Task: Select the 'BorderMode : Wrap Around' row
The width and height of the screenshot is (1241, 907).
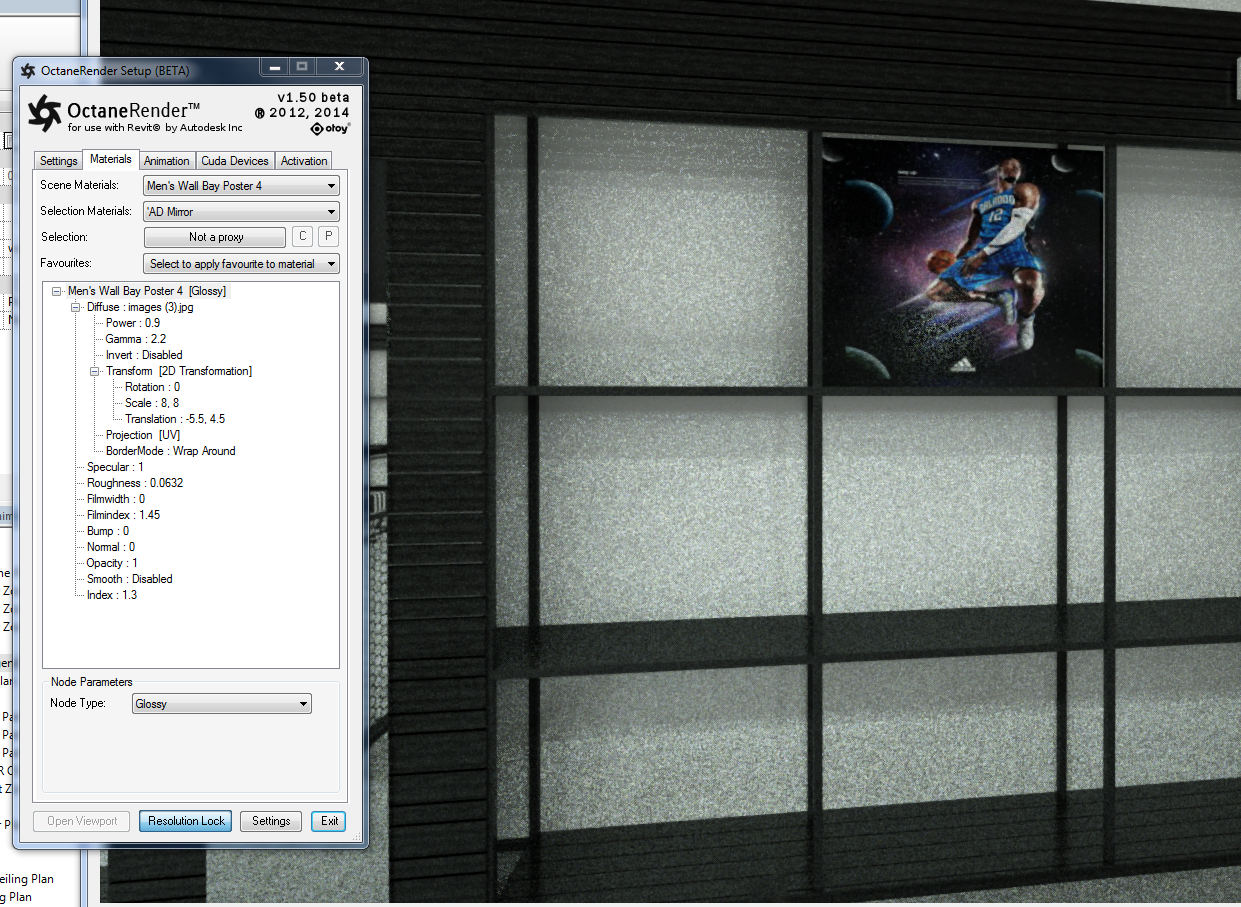Action: [170, 451]
